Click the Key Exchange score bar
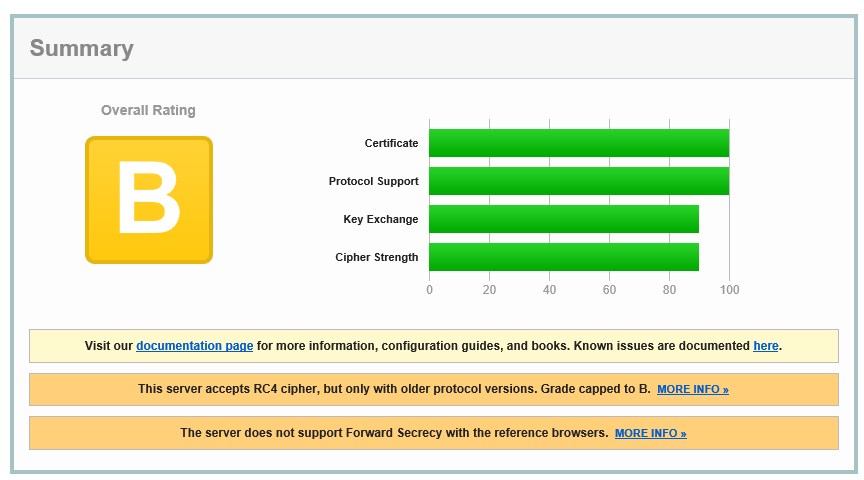Image resolution: width=864 pixels, height=480 pixels. [564, 219]
